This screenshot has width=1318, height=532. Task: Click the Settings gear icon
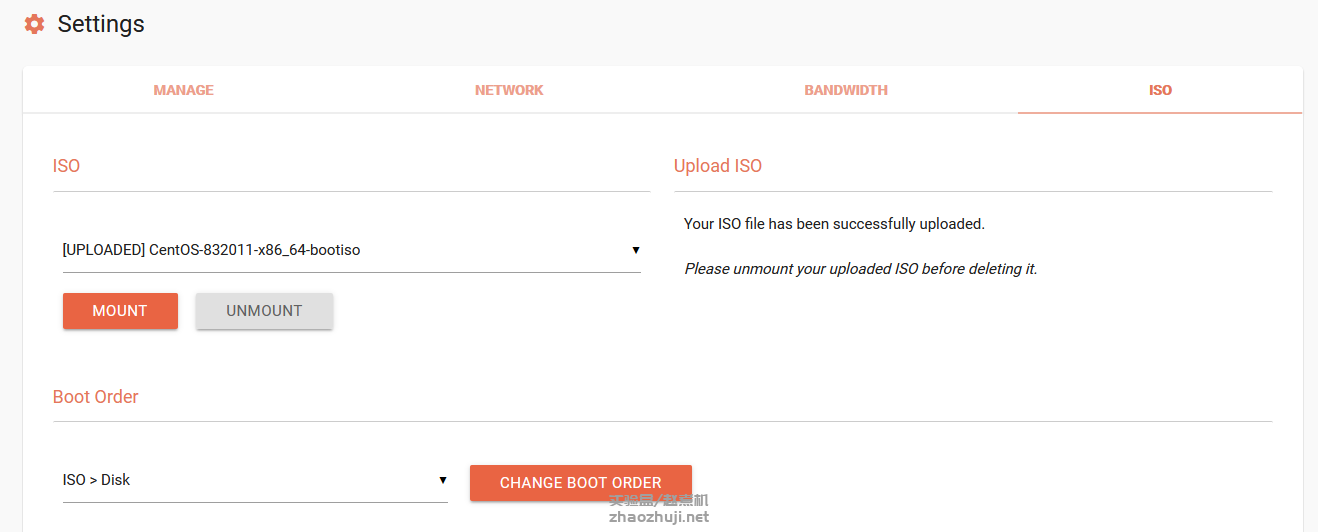(x=34, y=24)
